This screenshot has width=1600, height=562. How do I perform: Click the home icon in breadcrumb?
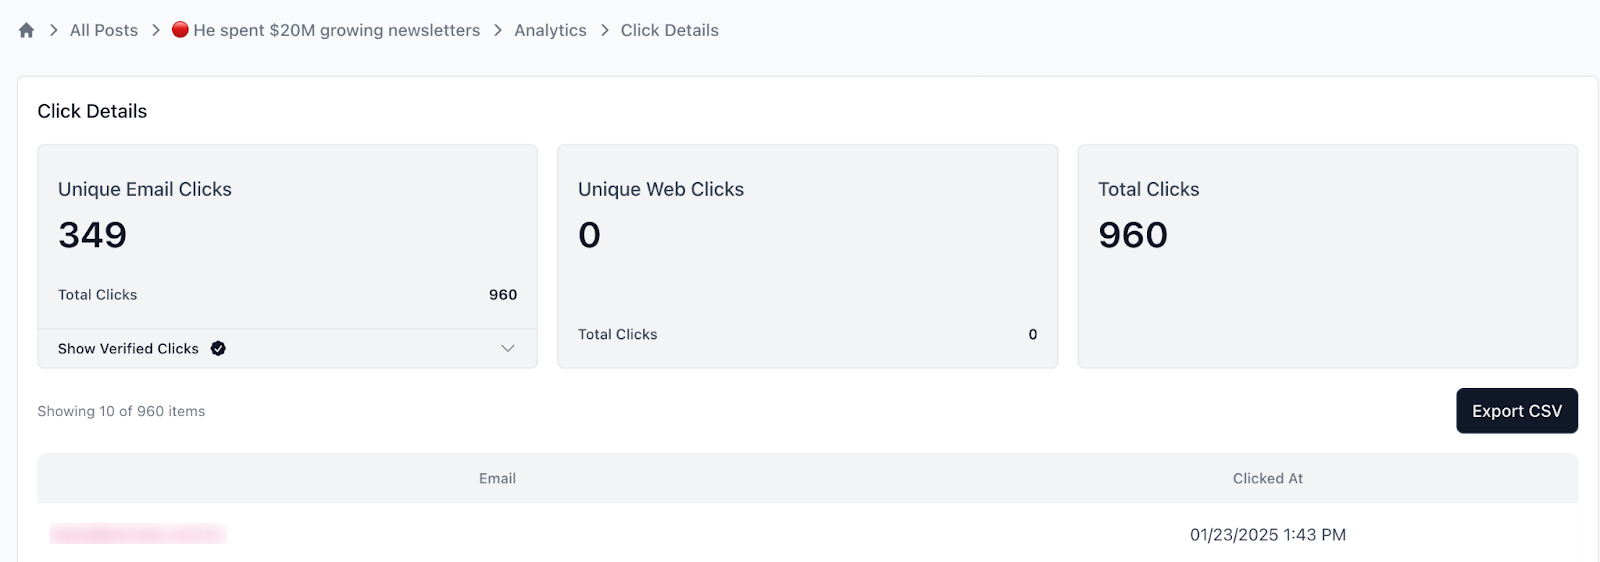(27, 30)
